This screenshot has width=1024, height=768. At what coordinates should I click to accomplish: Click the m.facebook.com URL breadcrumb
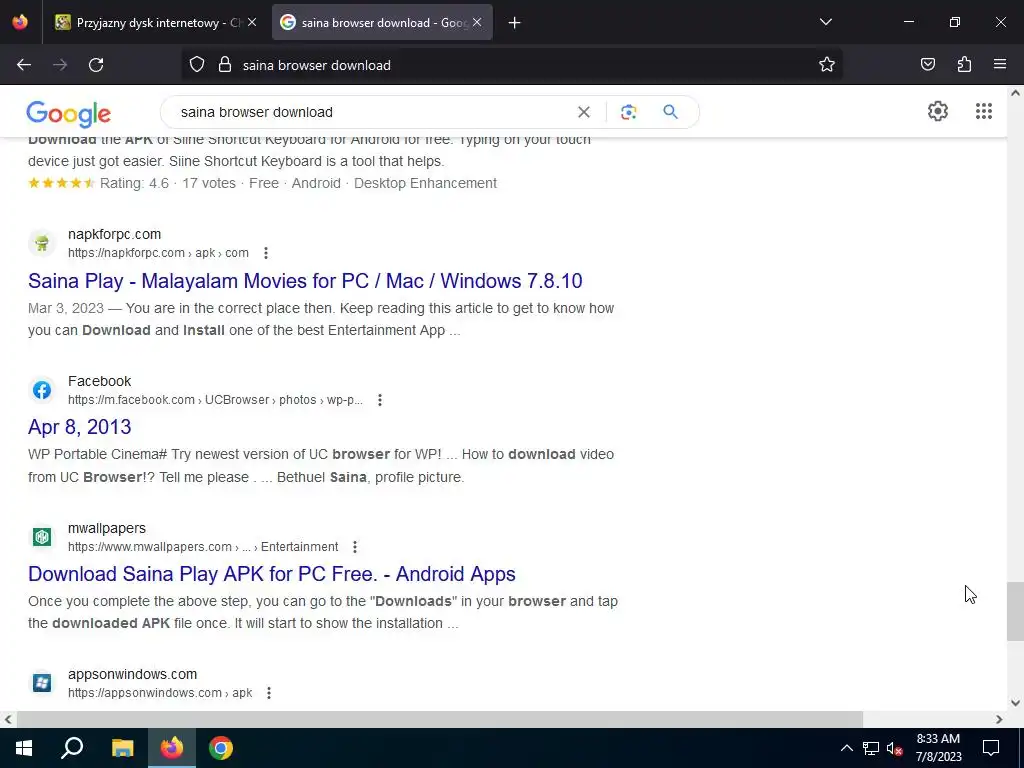click(x=215, y=400)
